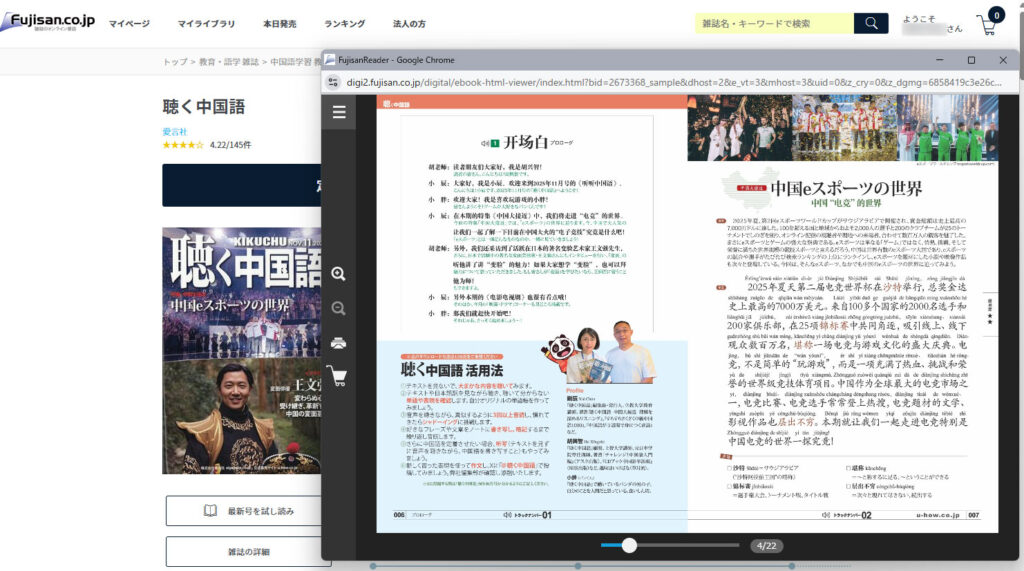Open the reader hamburger menu
The width and height of the screenshot is (1024, 571).
[x=339, y=112]
